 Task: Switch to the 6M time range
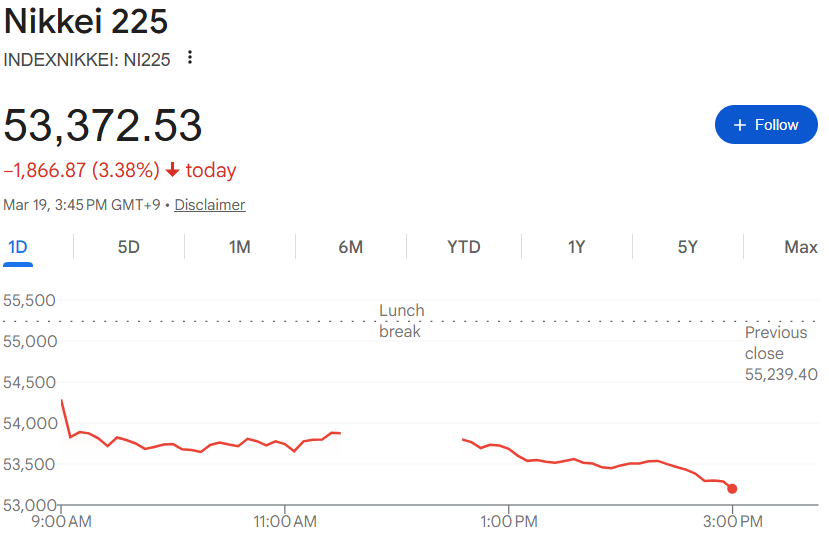click(350, 247)
